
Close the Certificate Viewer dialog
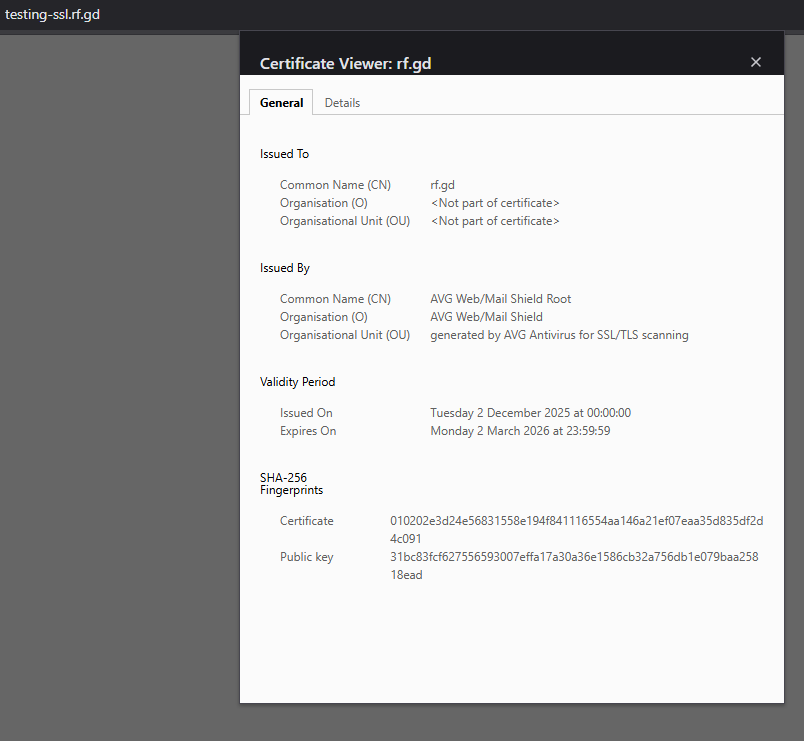point(756,62)
